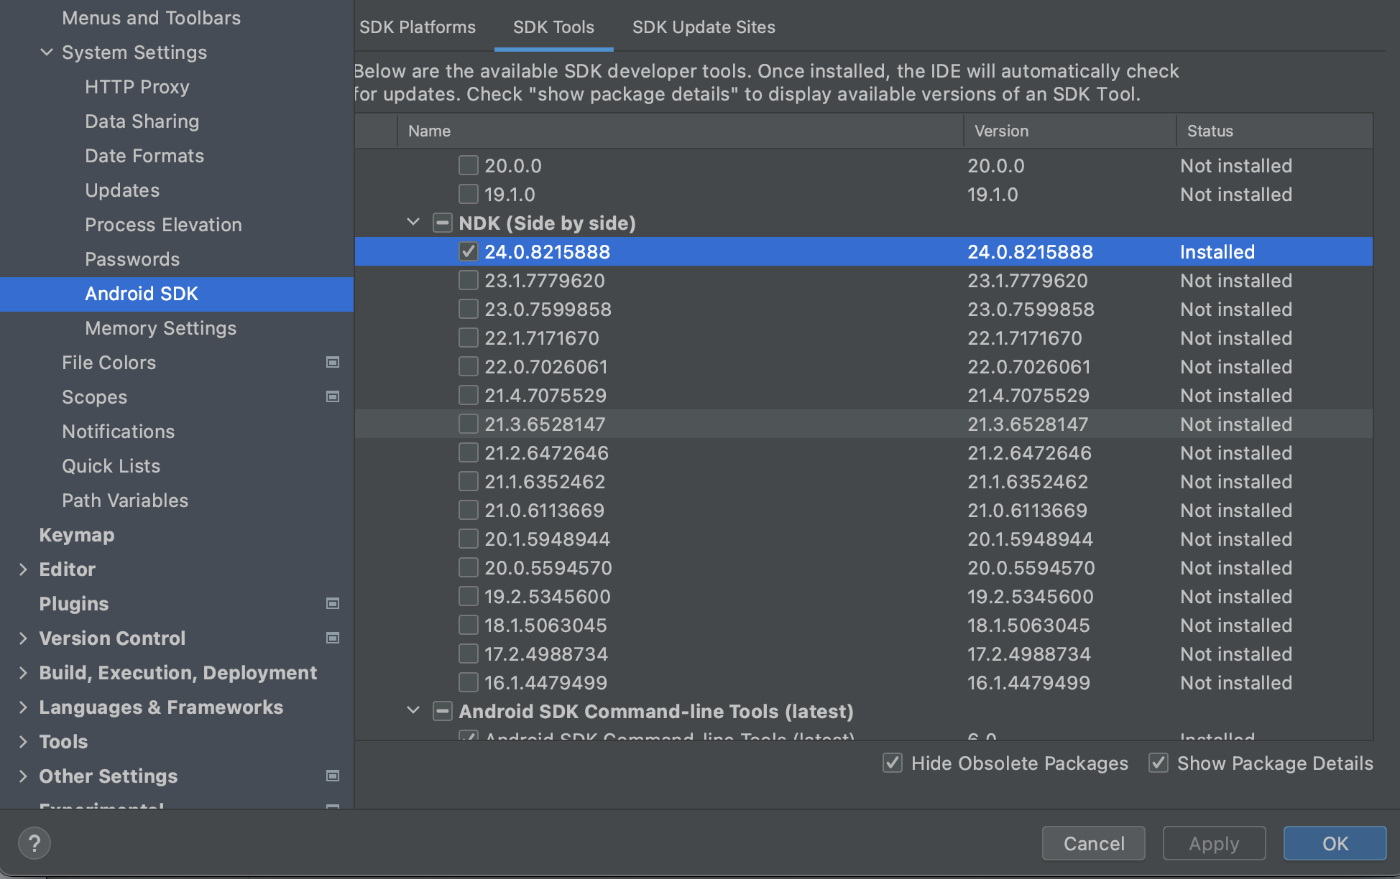The image size is (1400, 879).
Task: Switch to the SDK Platforms tab
Action: click(x=417, y=27)
